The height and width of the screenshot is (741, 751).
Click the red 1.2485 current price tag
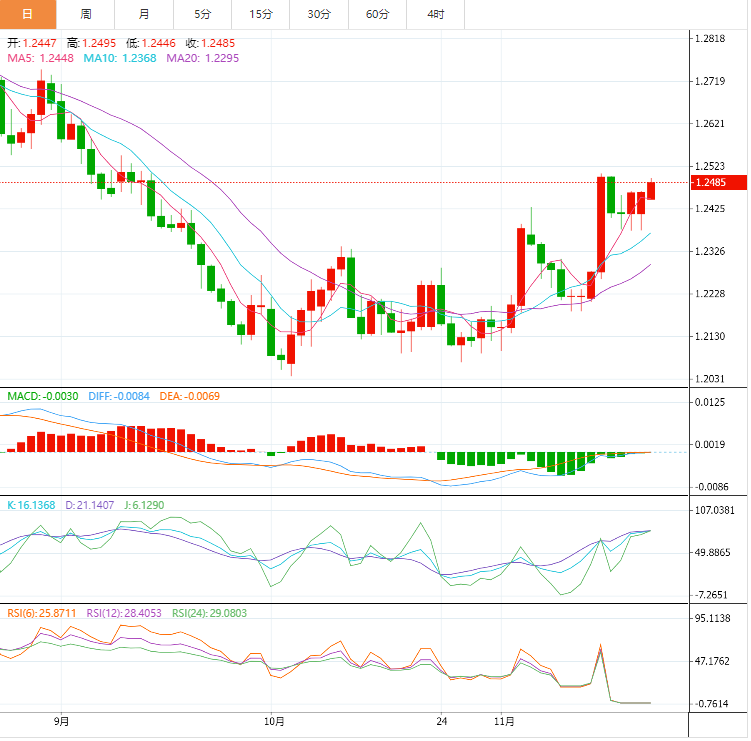point(717,182)
